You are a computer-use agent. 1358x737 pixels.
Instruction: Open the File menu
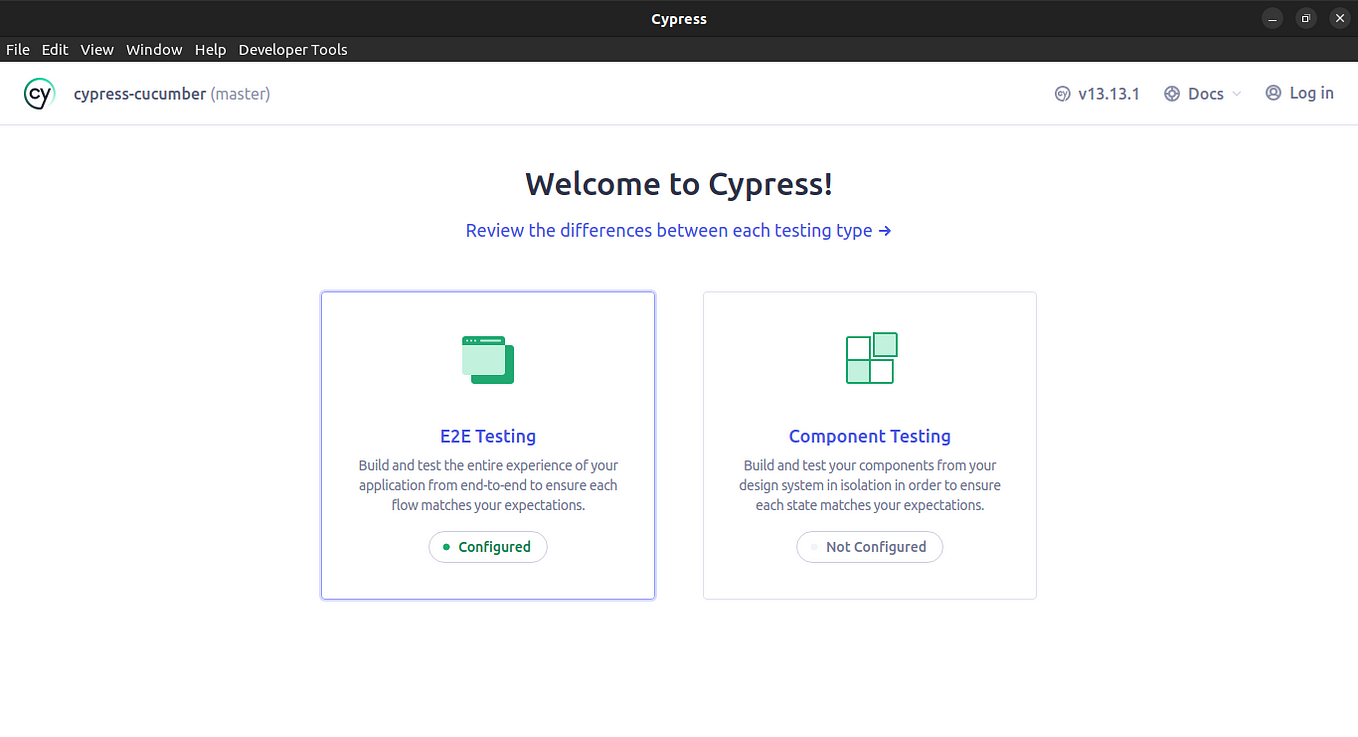(18, 49)
